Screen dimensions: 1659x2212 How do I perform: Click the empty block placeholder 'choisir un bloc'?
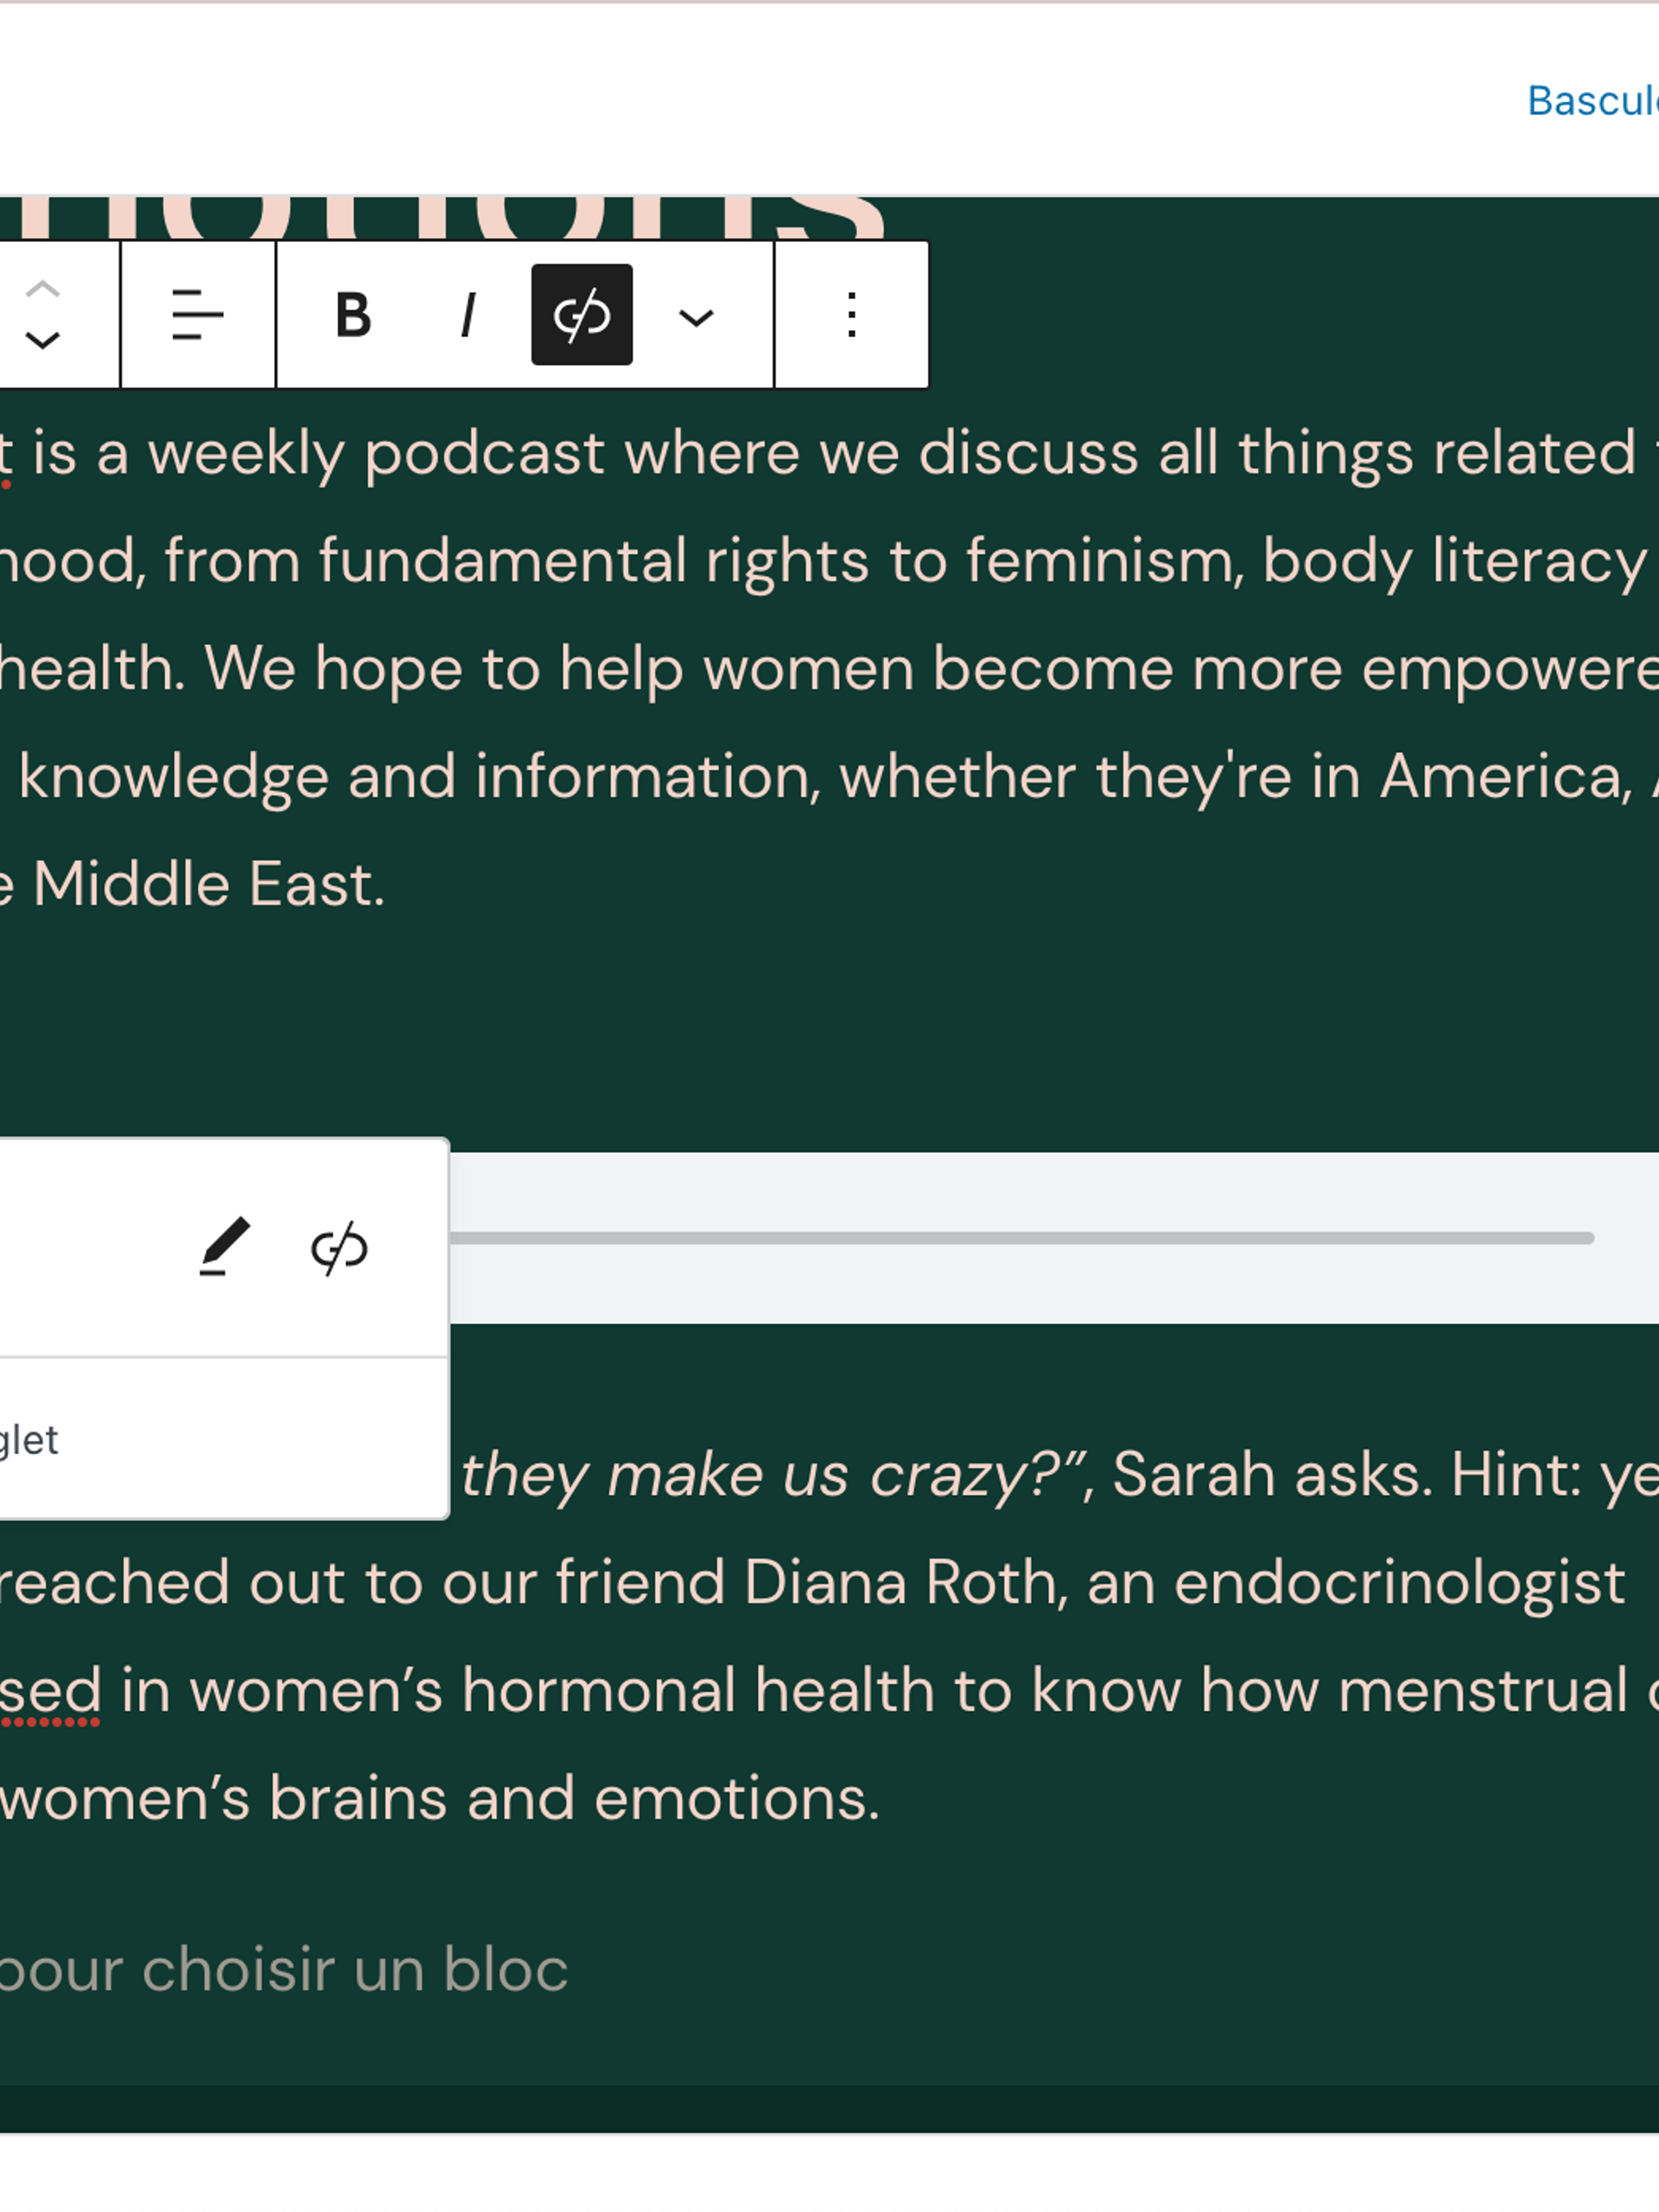pos(284,1969)
